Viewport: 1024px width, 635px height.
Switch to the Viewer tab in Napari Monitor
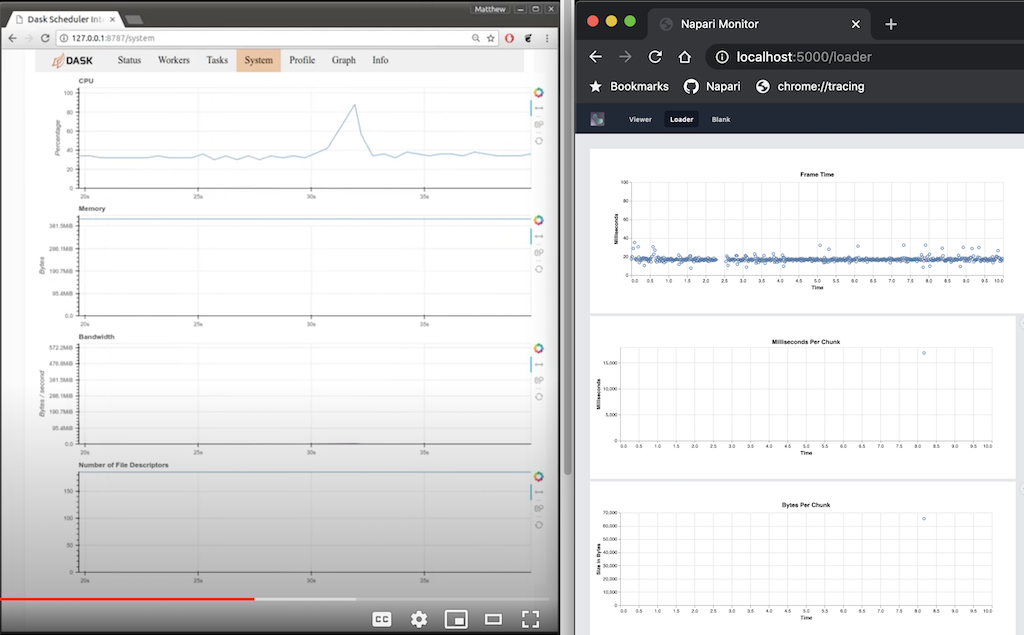point(639,119)
